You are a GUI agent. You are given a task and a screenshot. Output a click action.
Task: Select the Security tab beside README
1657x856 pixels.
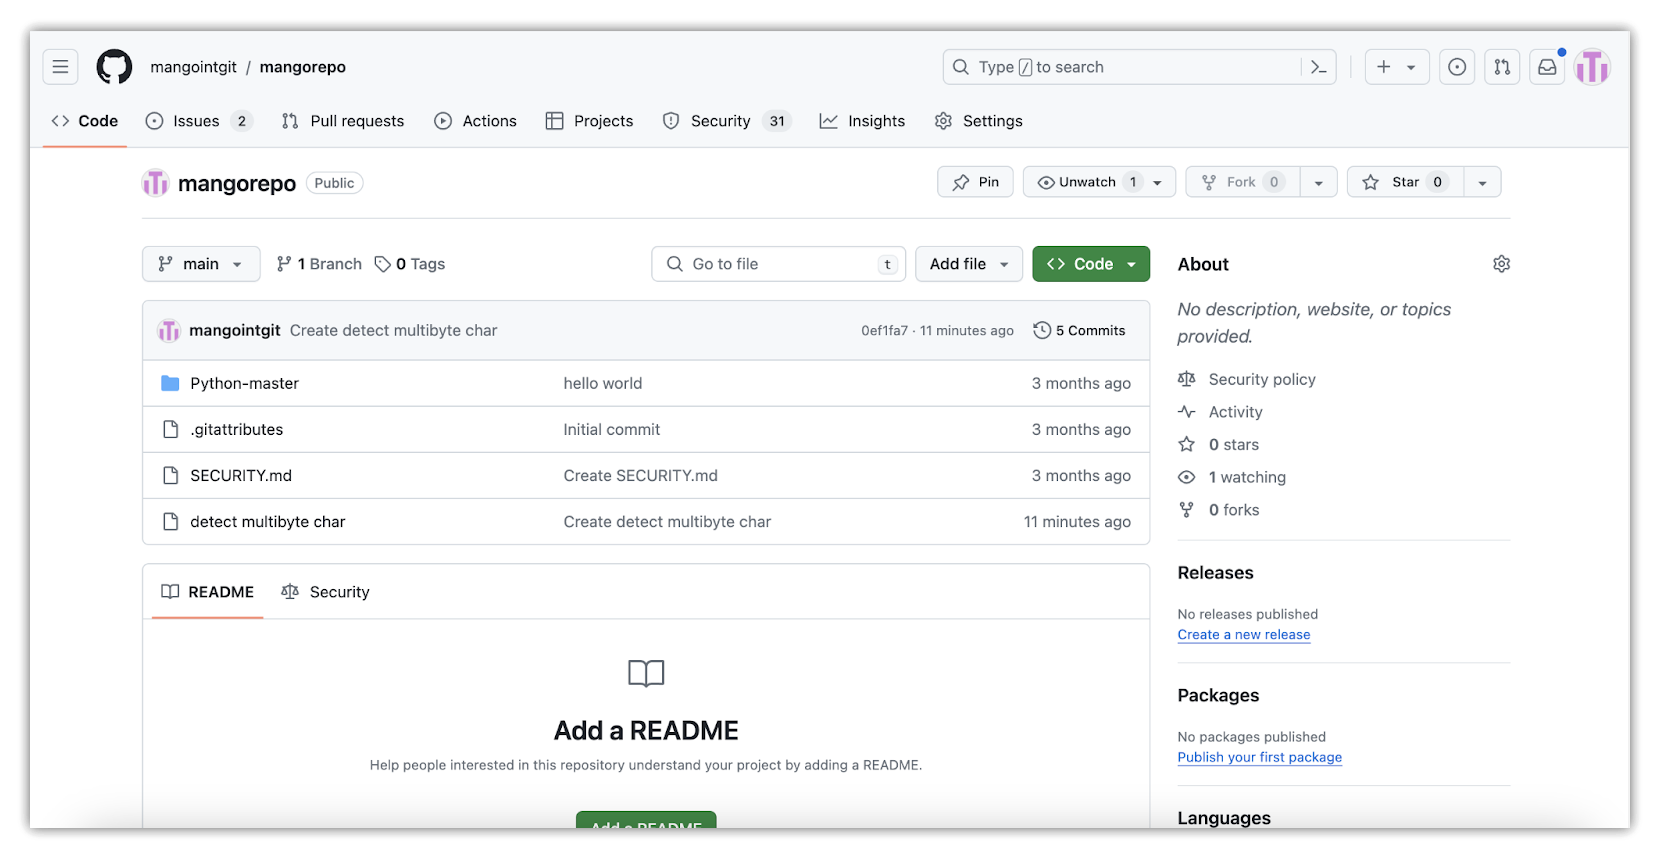coord(326,592)
